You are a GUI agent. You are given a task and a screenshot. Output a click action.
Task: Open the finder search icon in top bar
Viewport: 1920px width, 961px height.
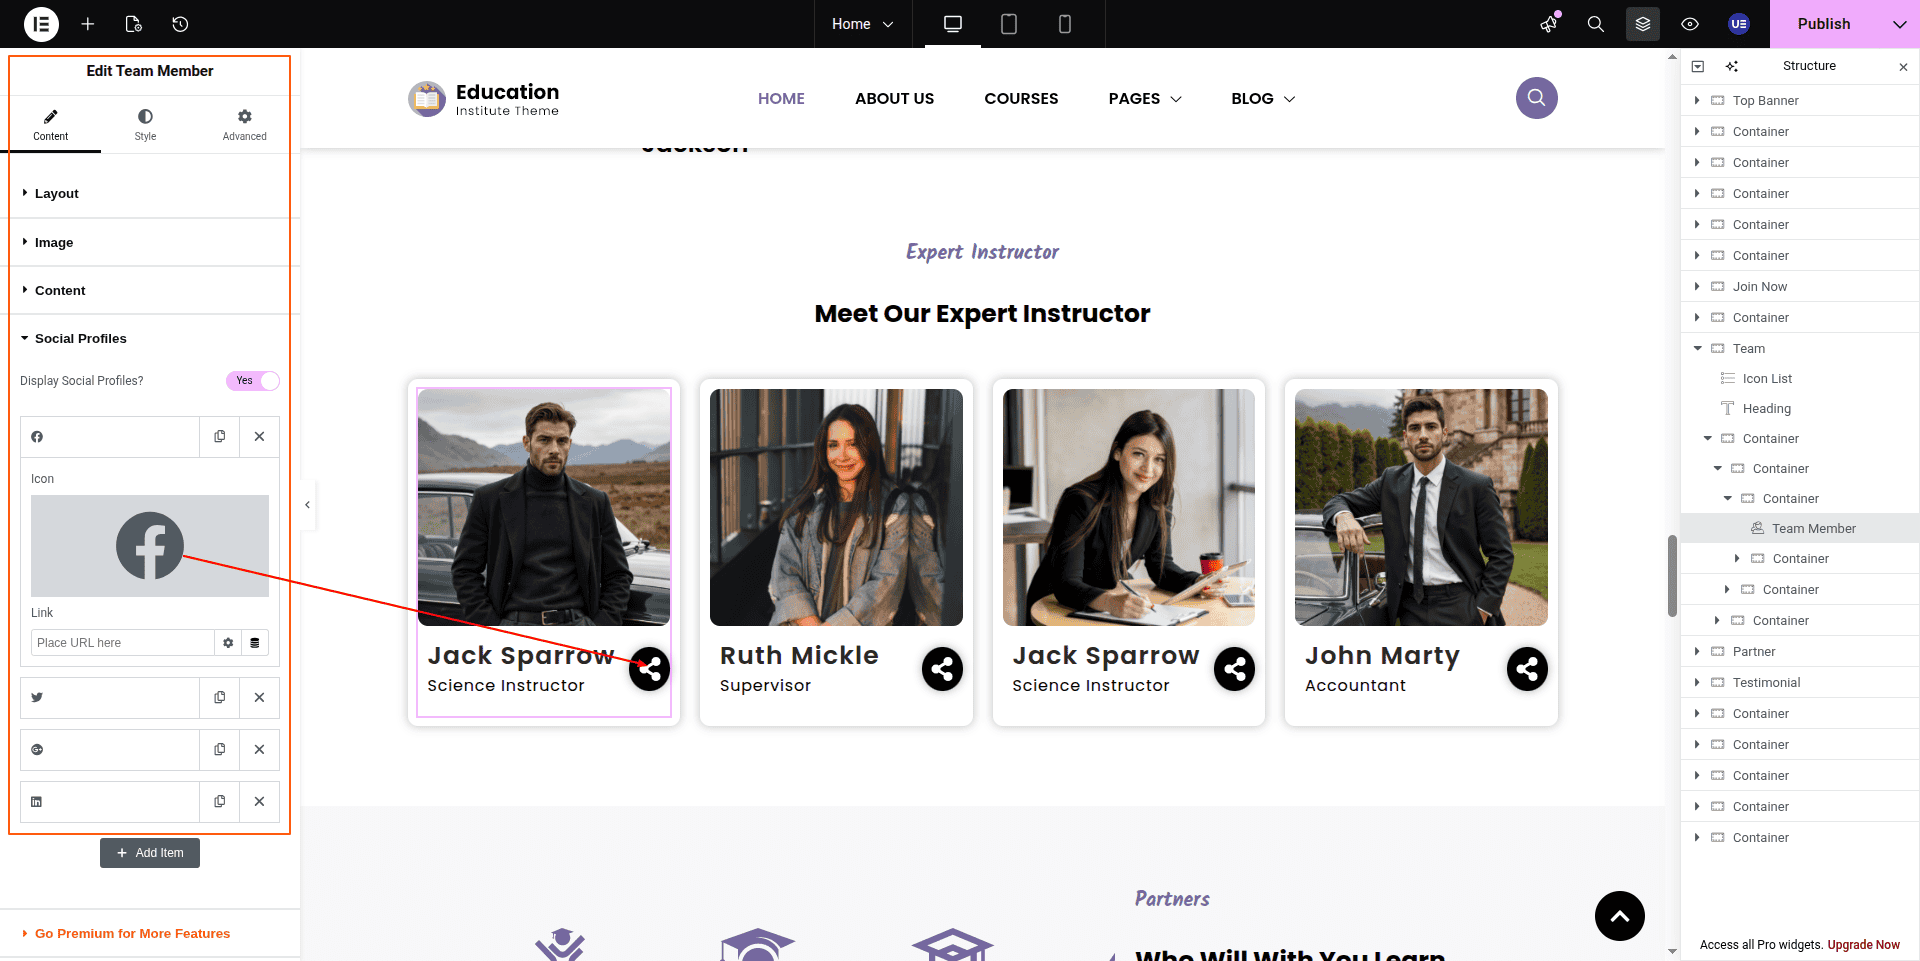[1595, 24]
